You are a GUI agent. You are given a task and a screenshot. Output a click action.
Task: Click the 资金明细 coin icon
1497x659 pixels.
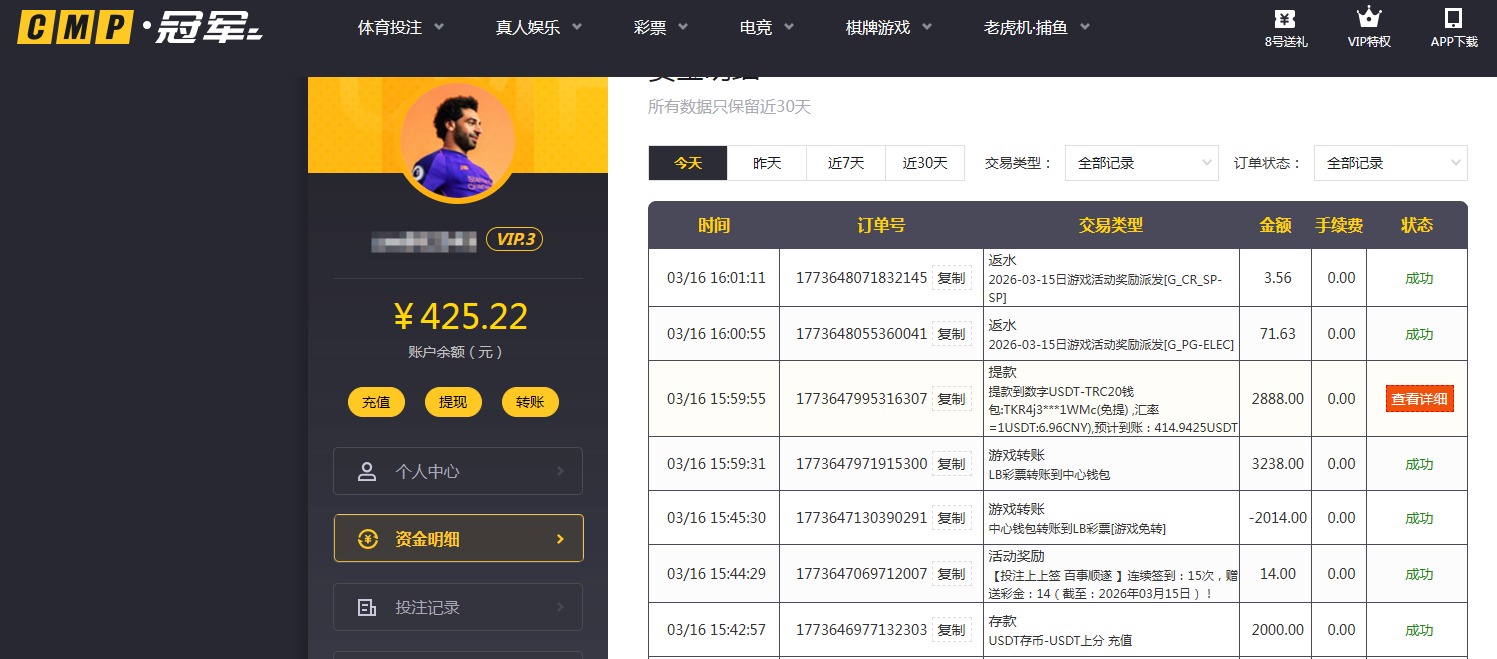click(x=368, y=538)
